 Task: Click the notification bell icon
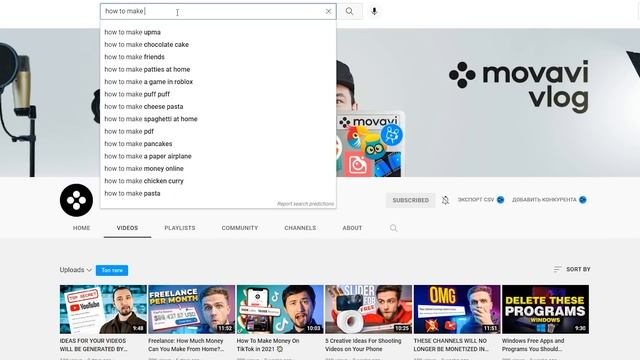tap(445, 200)
